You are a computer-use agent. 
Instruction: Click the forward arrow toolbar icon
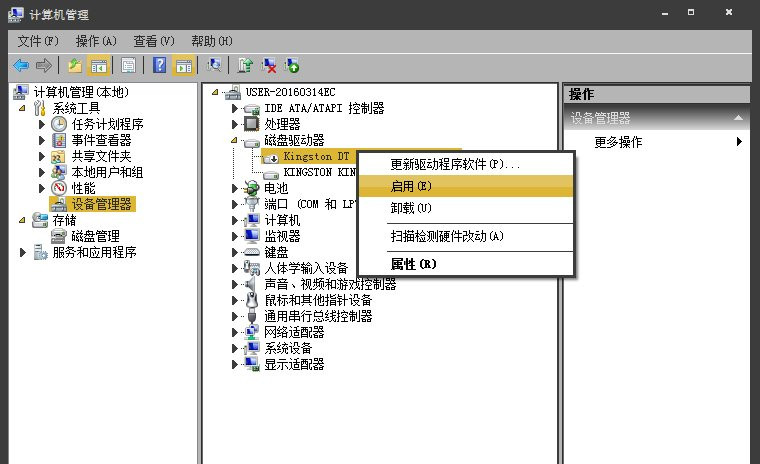click(44, 65)
